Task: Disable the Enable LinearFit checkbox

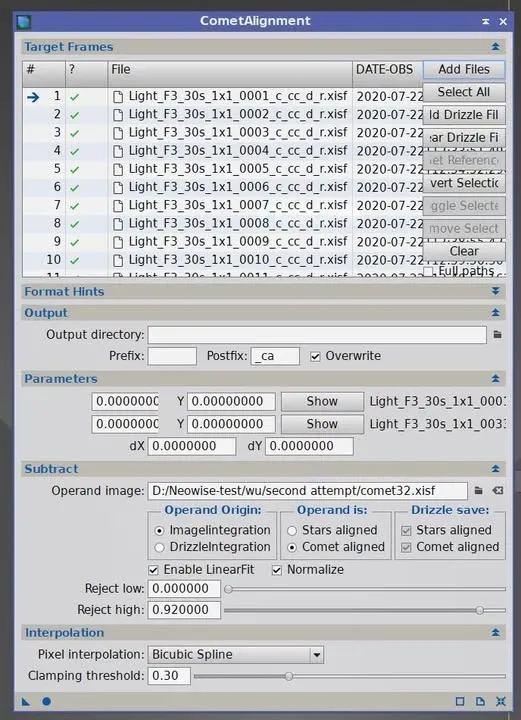Action: click(x=153, y=570)
